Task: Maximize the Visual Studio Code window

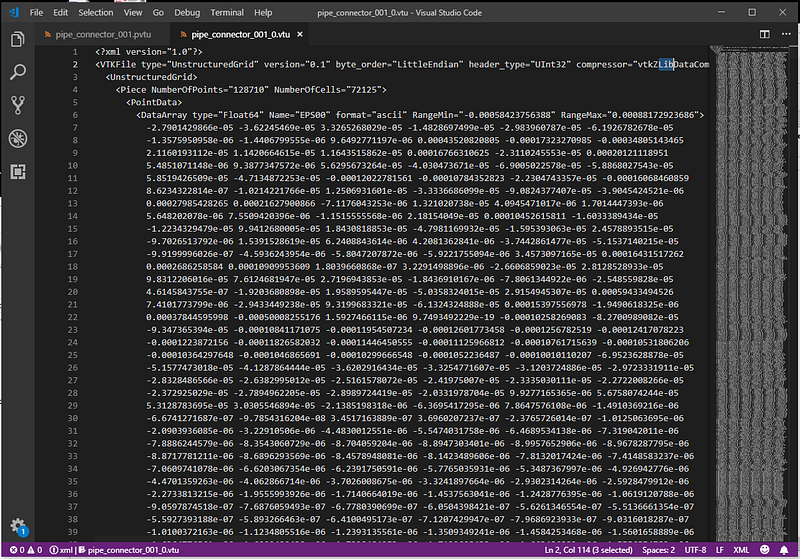Action: 752,12
